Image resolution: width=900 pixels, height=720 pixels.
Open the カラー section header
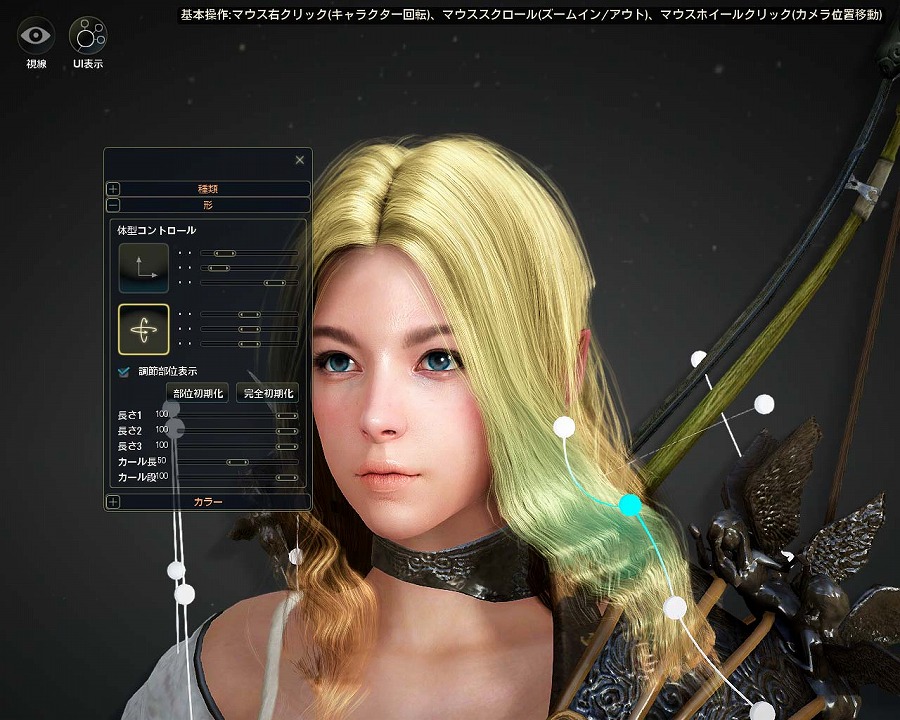207,501
